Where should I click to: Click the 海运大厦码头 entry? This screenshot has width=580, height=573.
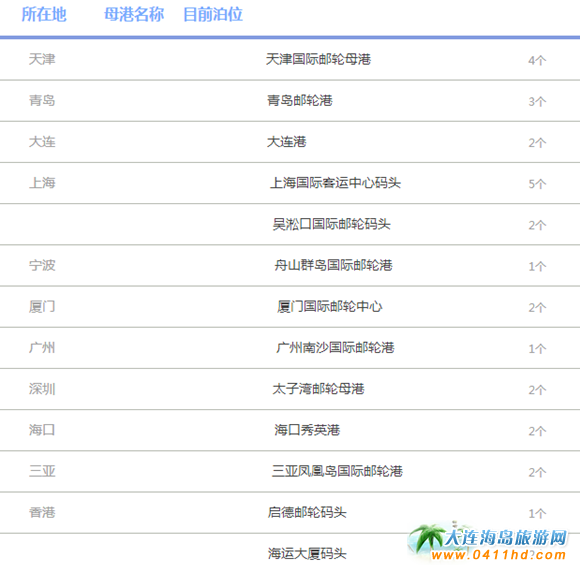[307, 554]
